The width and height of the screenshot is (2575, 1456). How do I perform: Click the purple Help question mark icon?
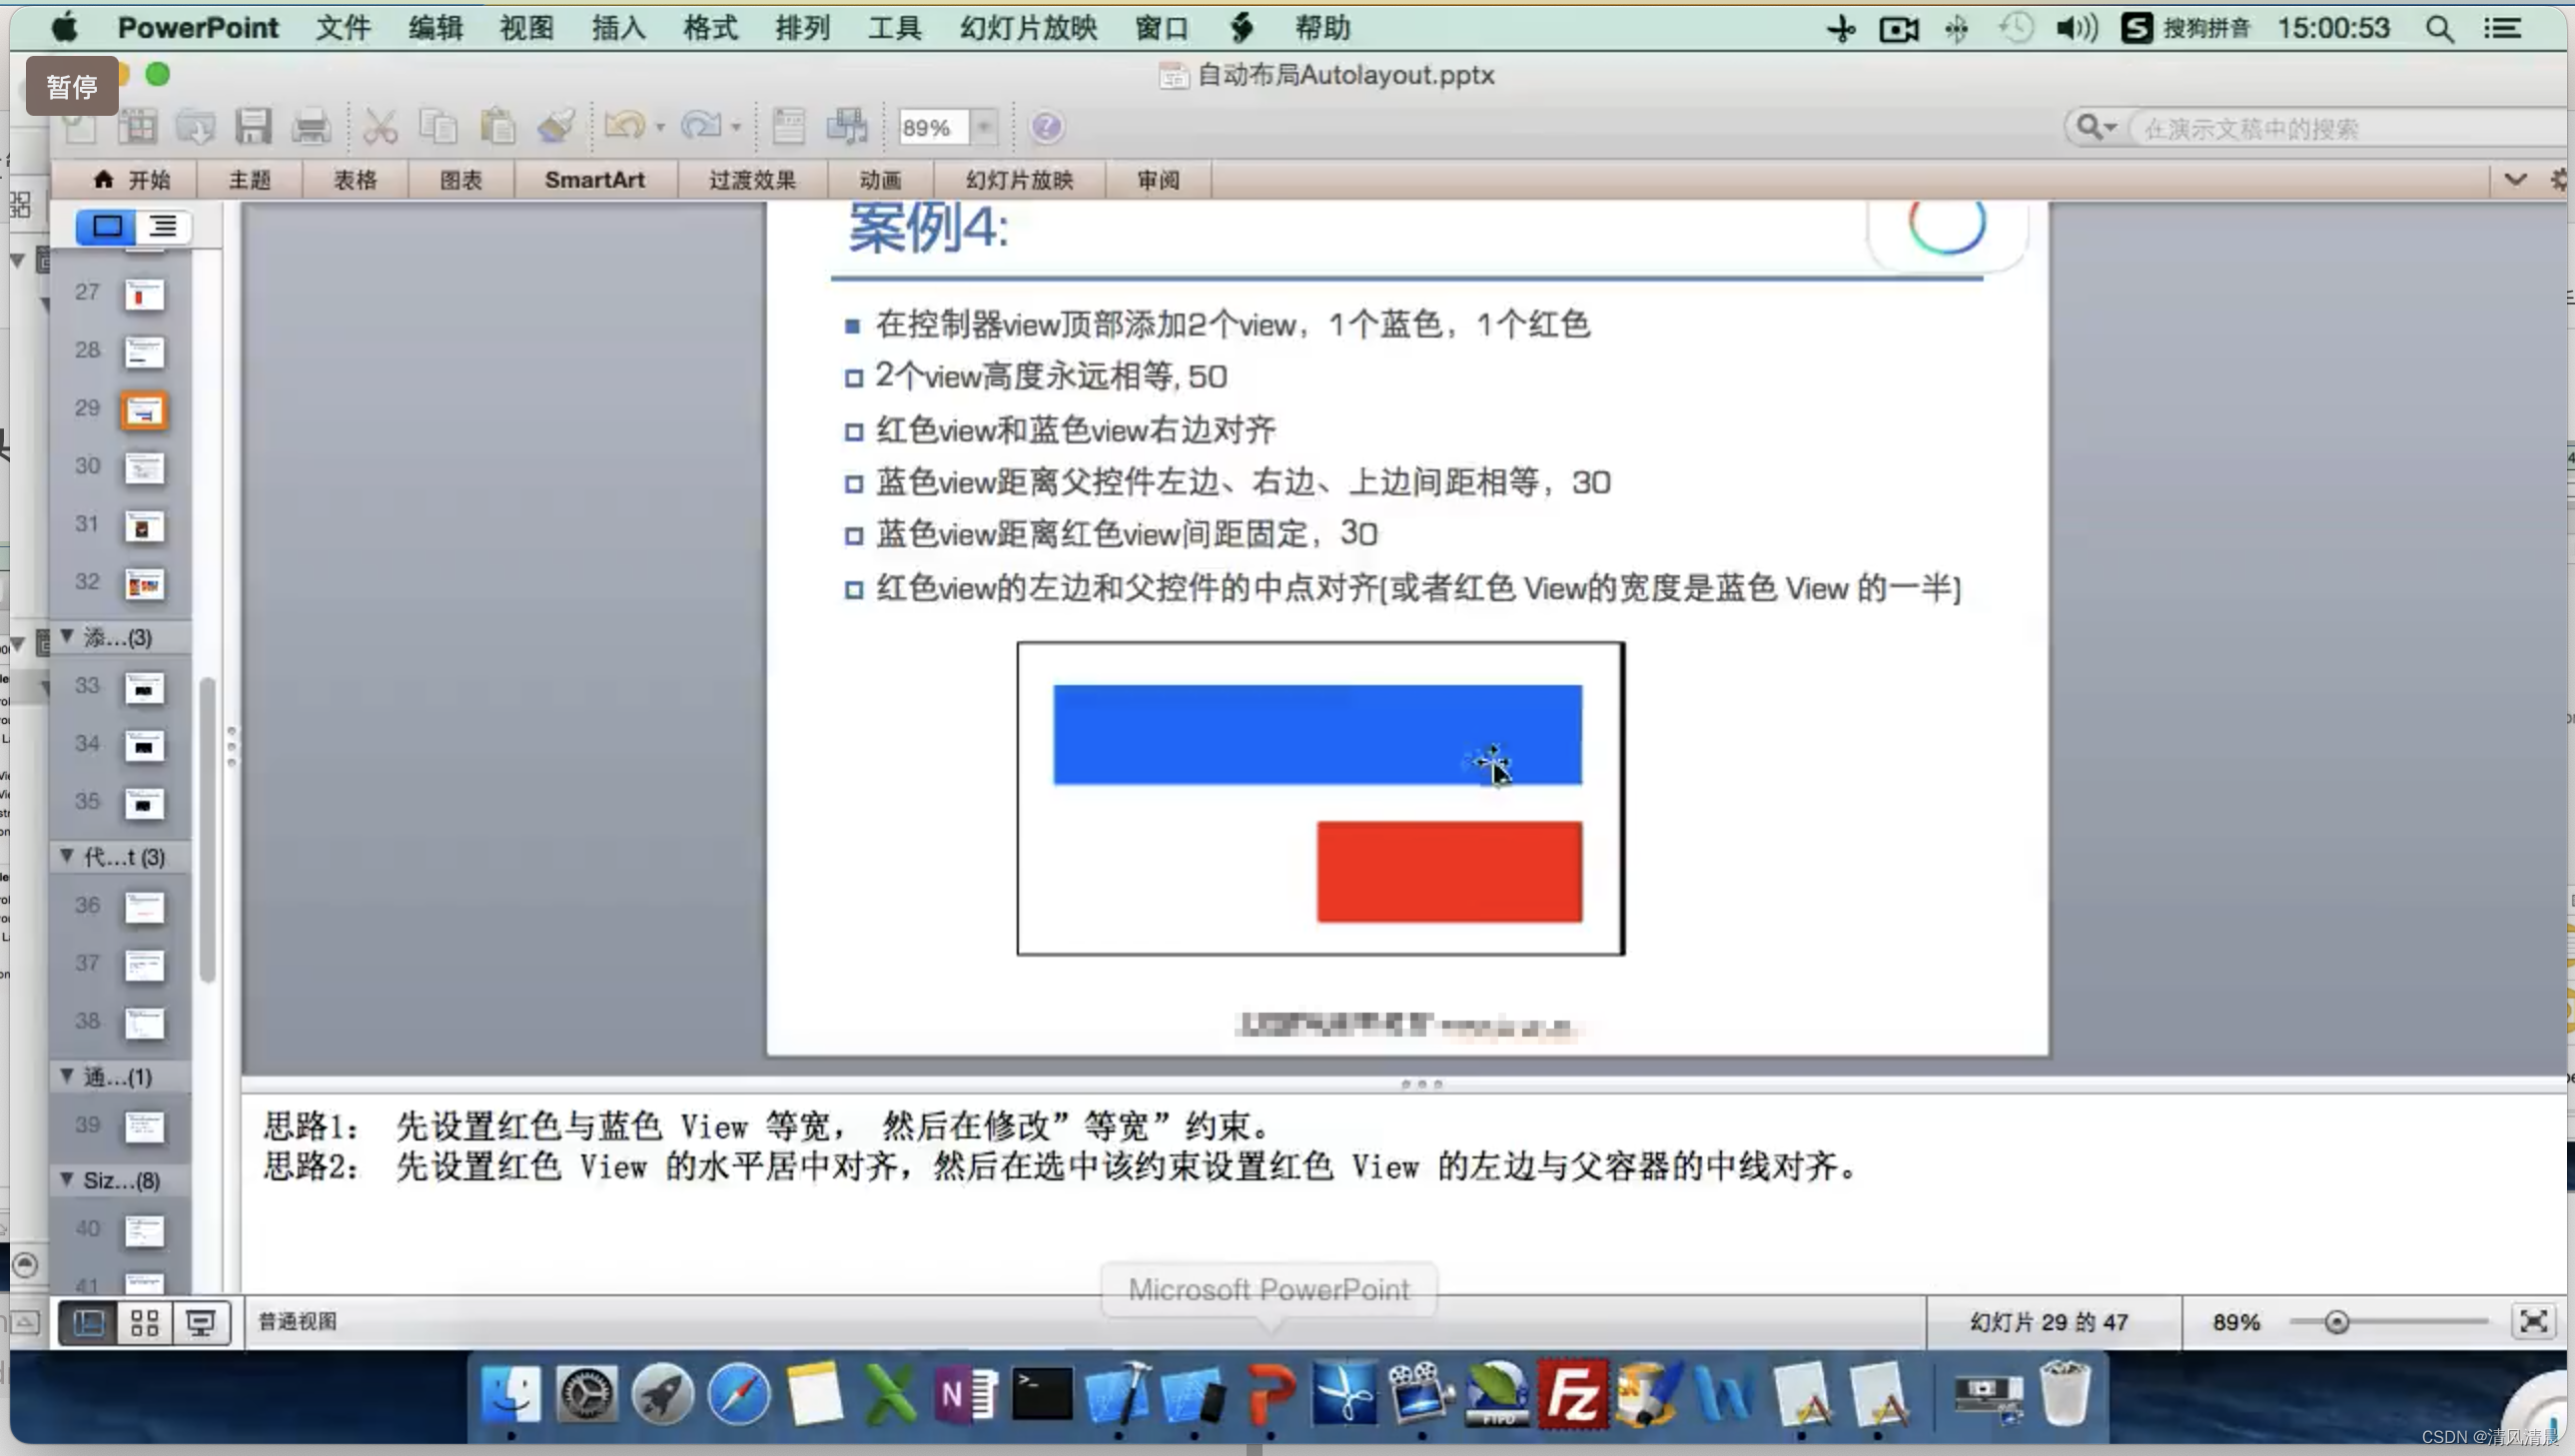tap(1046, 127)
